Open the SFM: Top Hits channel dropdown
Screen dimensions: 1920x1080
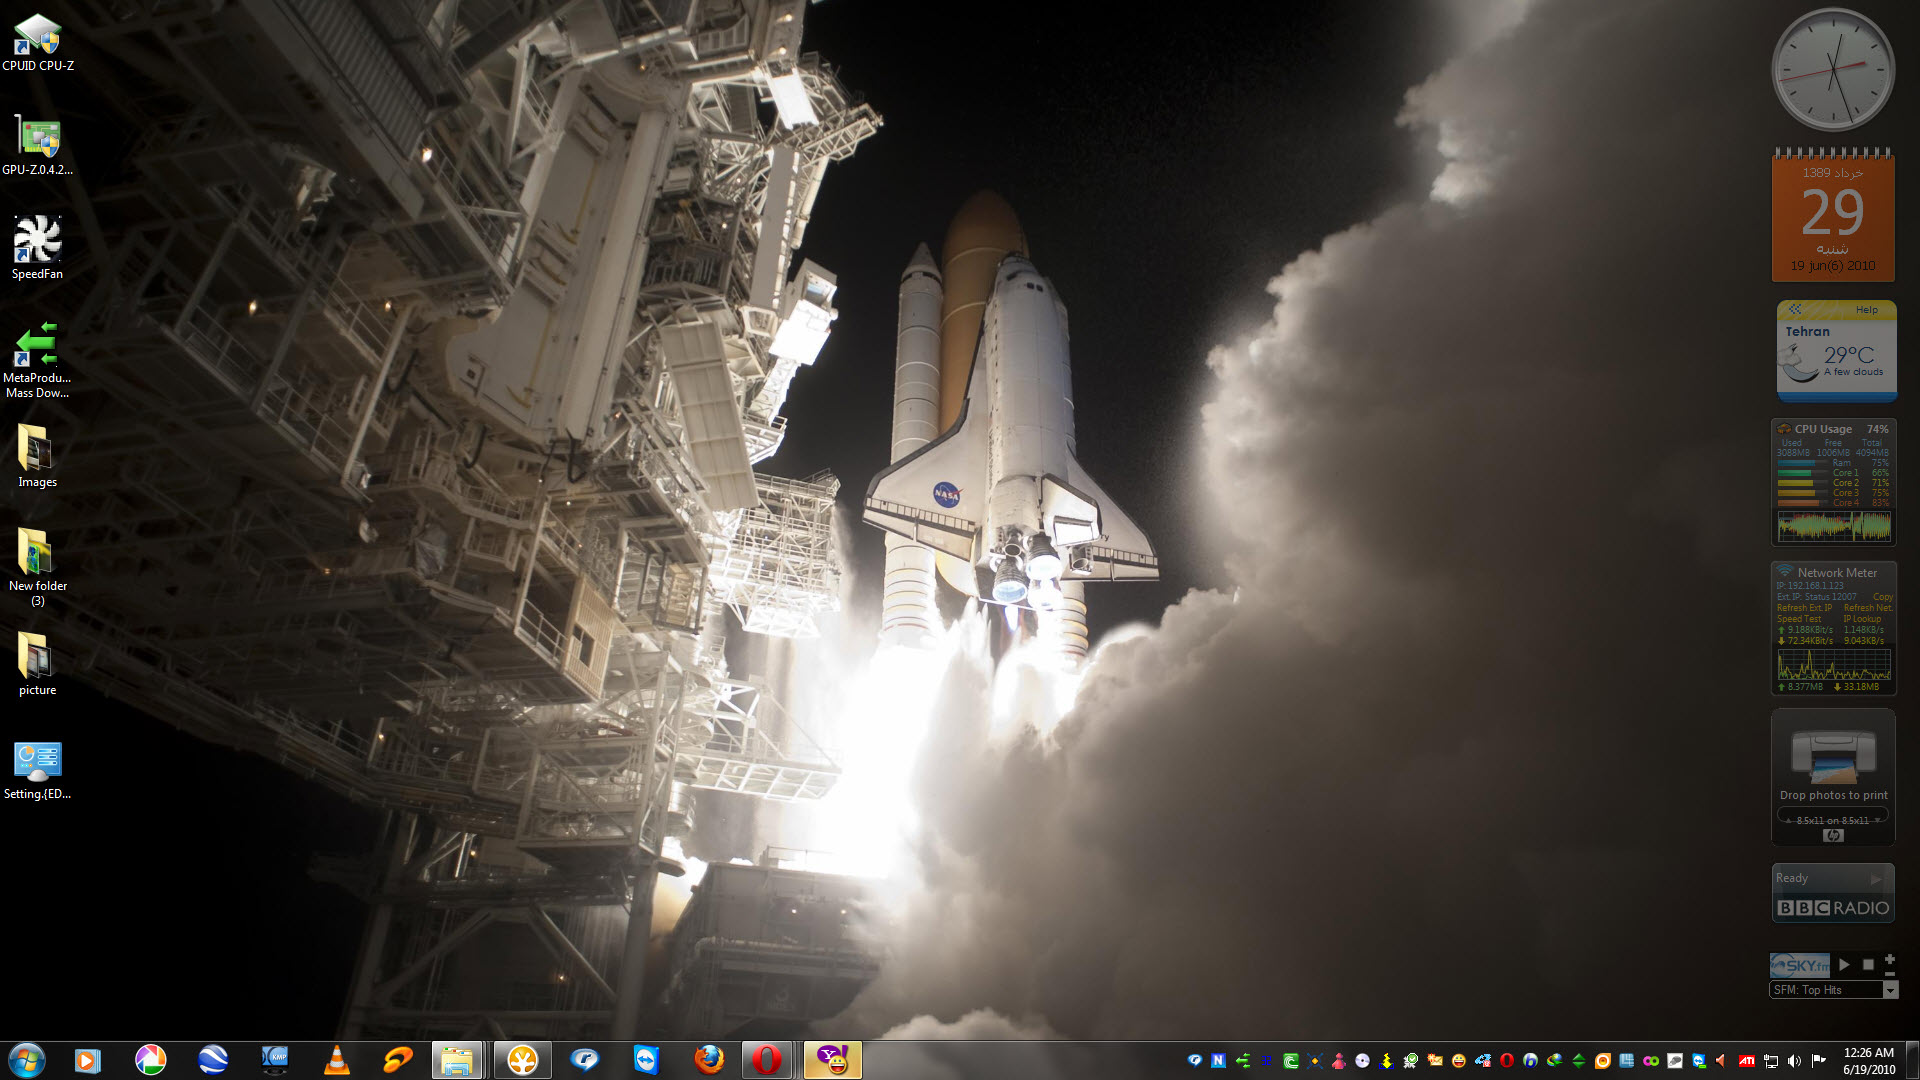tap(1890, 990)
